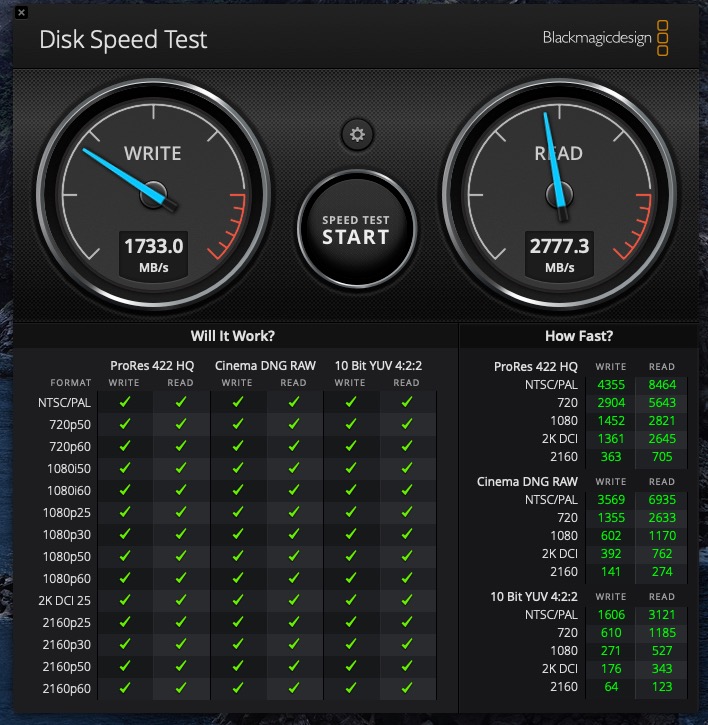This screenshot has height=725, width=708.
Task: Click Cinema DNG RAW header in Will It Work
Action: (265, 366)
